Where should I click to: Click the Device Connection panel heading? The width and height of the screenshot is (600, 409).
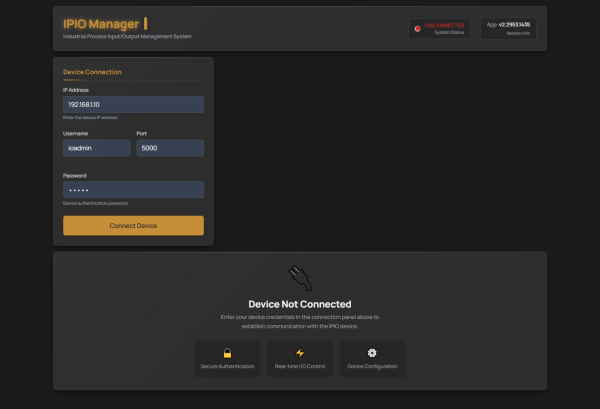(x=92, y=72)
